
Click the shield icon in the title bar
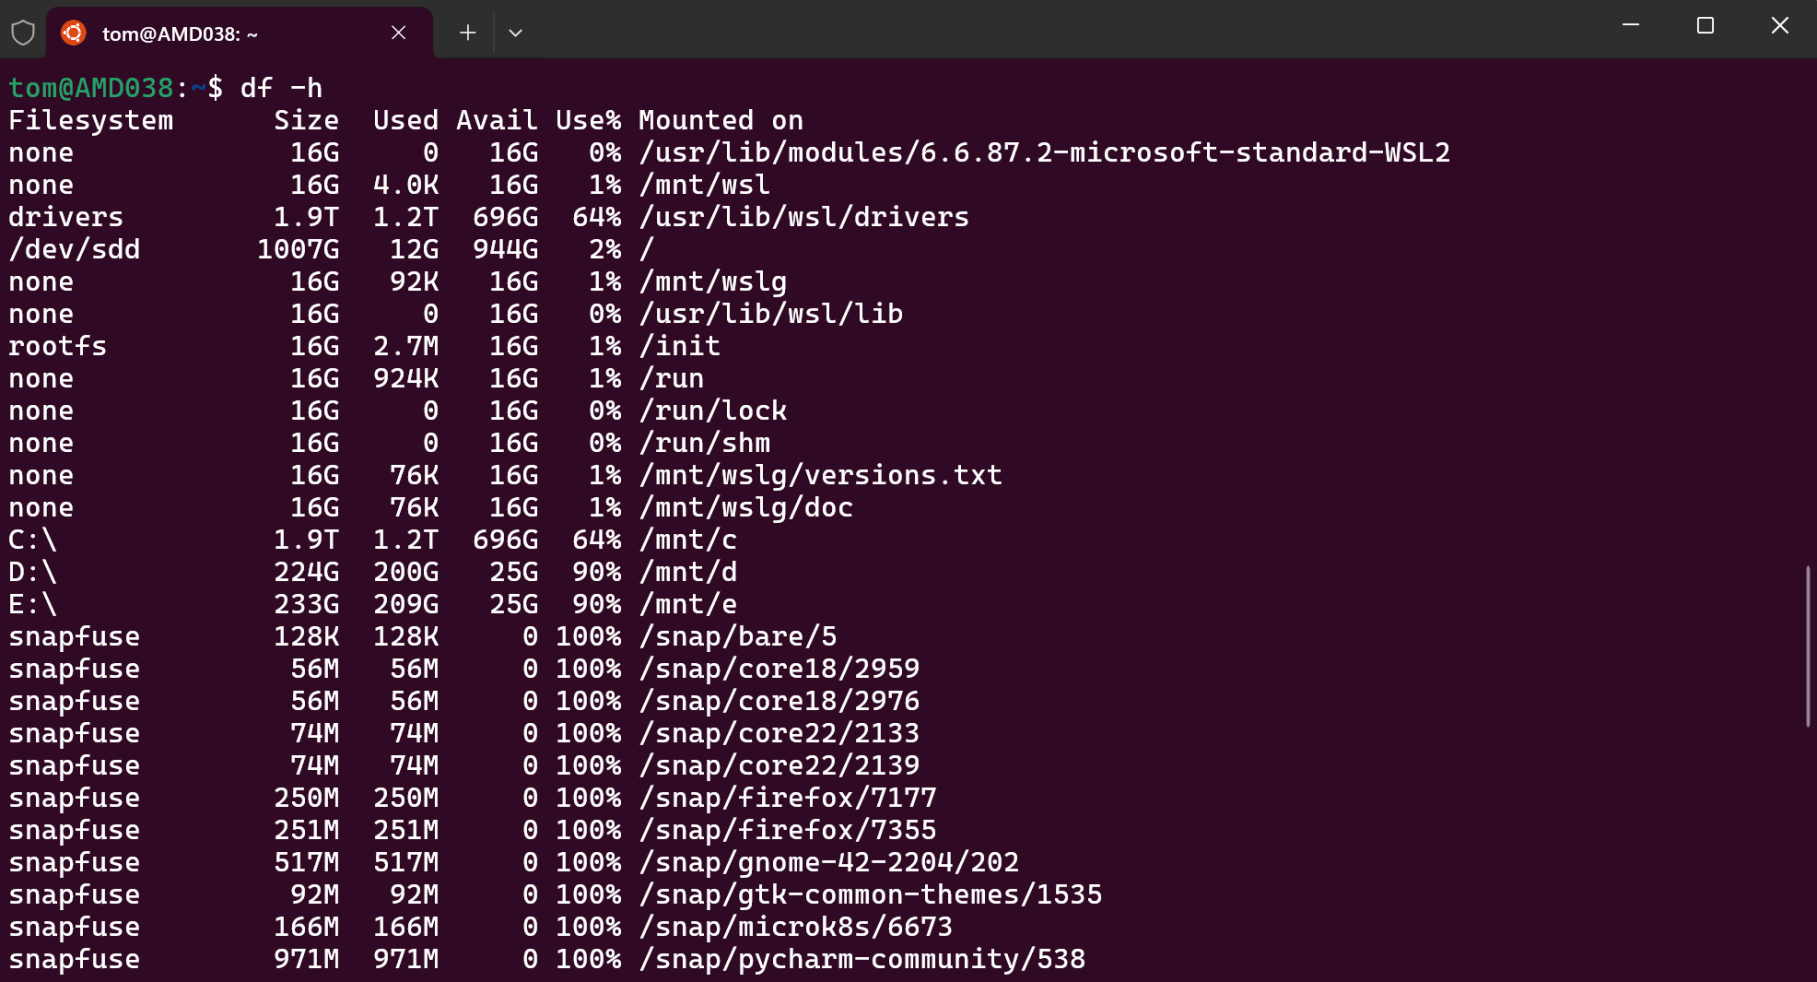coord(23,33)
